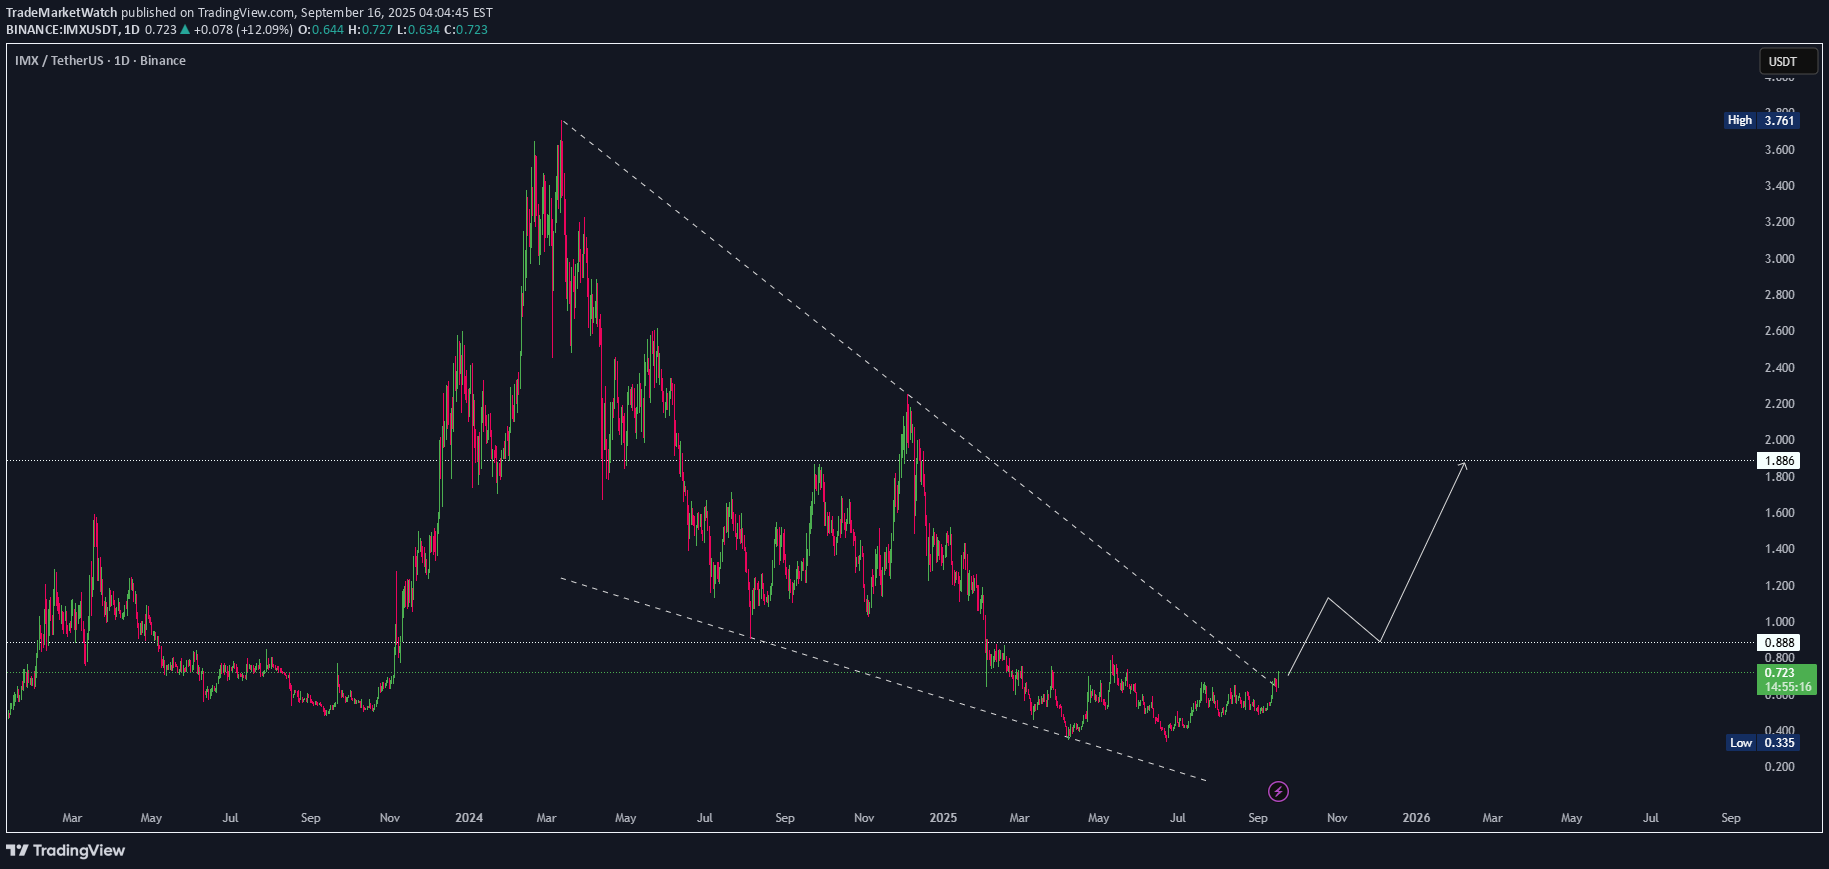Viewport: 1829px width, 869px height.
Task: Click the BINANCE:IMXUSDT symbol text in header
Action: click(x=62, y=30)
